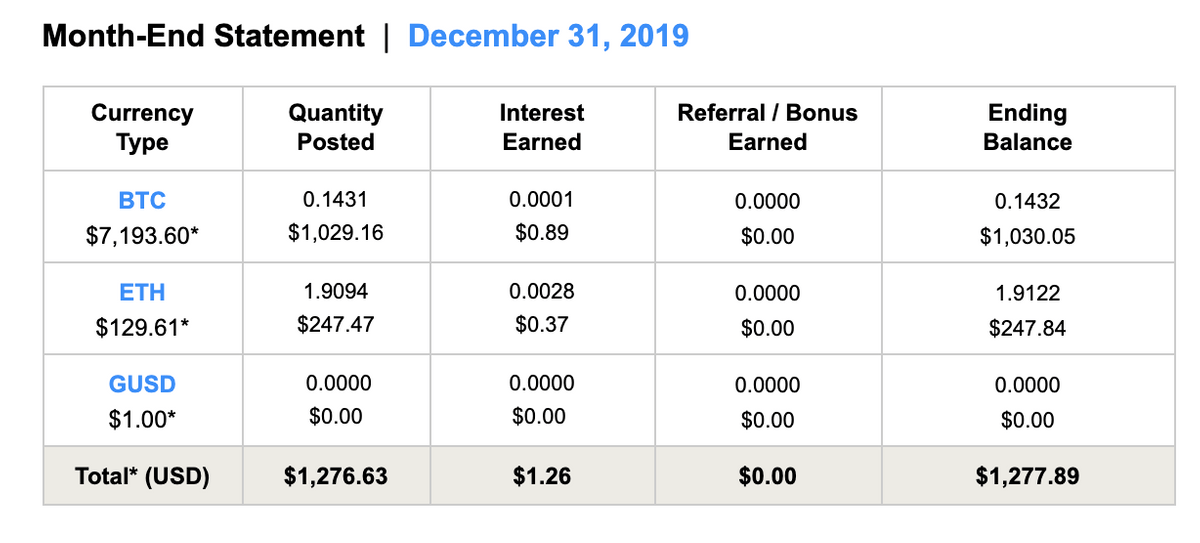Click the Referral / Bonus Earned header
Viewport: 1200px width, 543px height.
[x=767, y=128]
